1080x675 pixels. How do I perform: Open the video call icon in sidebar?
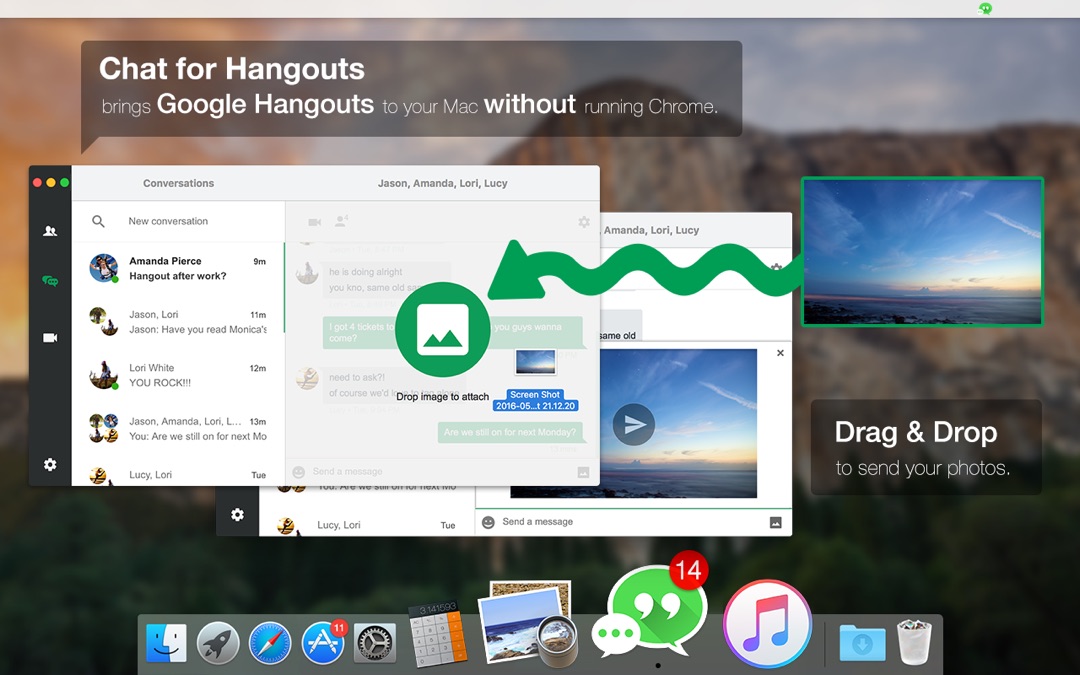[50, 338]
